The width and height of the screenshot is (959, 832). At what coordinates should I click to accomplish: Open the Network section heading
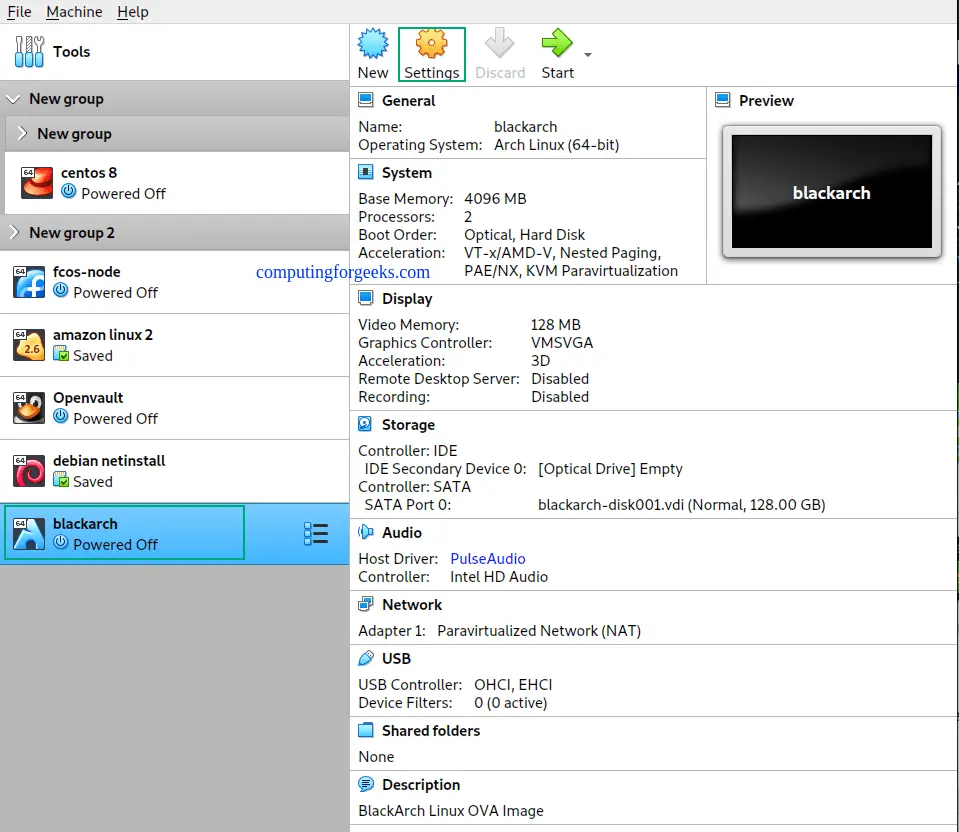click(x=412, y=604)
